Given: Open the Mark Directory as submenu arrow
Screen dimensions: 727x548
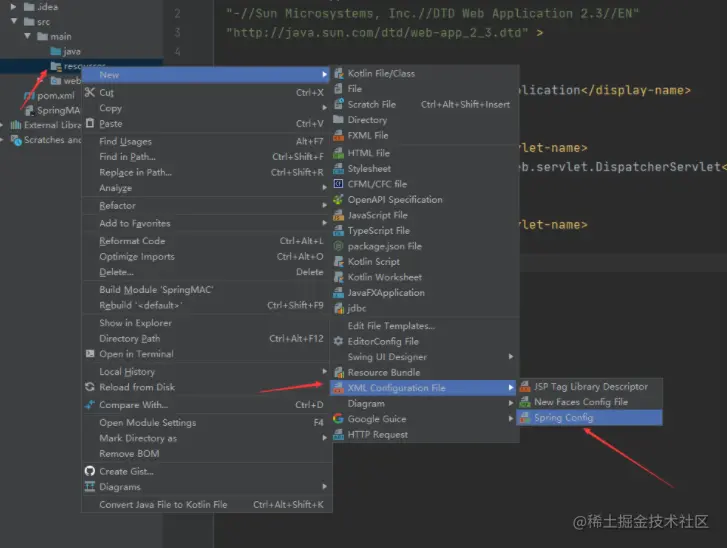Looking at the screenshot, I should (325, 438).
